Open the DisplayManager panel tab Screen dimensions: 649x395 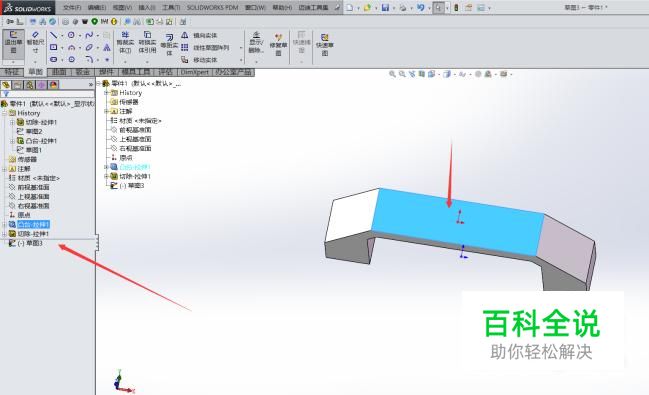pos(54,85)
